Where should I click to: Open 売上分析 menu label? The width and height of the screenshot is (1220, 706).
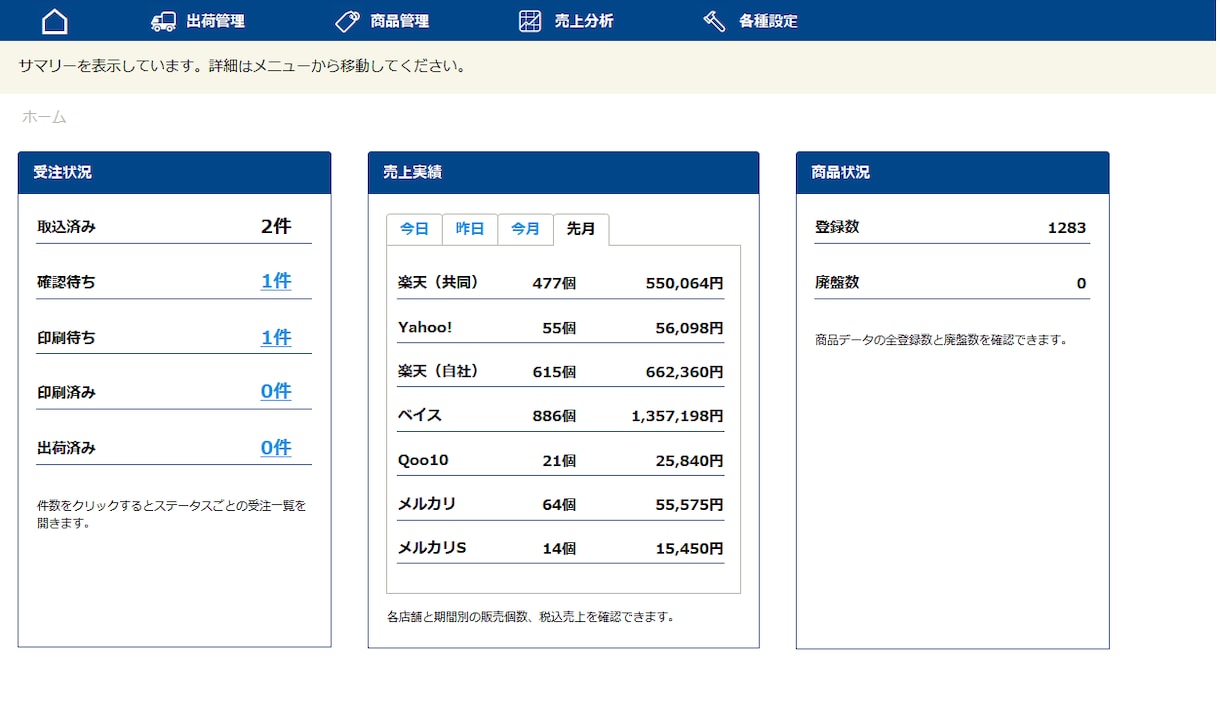click(584, 21)
